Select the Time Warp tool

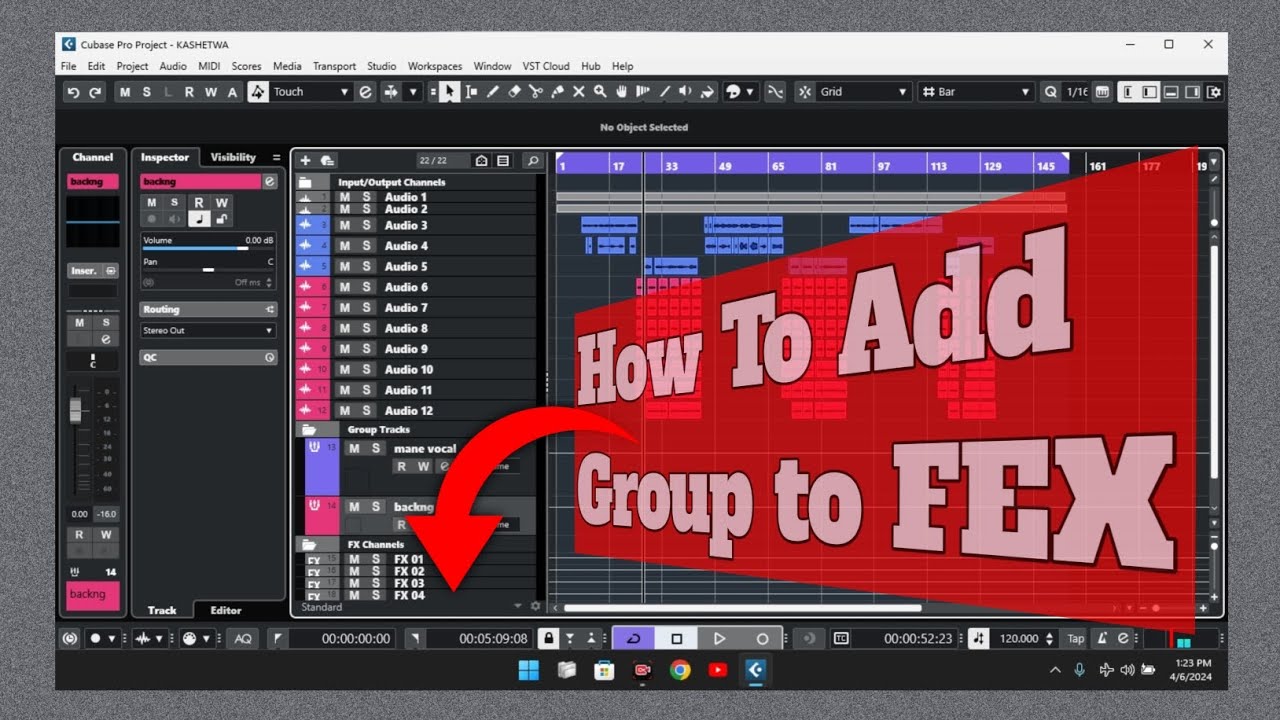(x=642, y=92)
